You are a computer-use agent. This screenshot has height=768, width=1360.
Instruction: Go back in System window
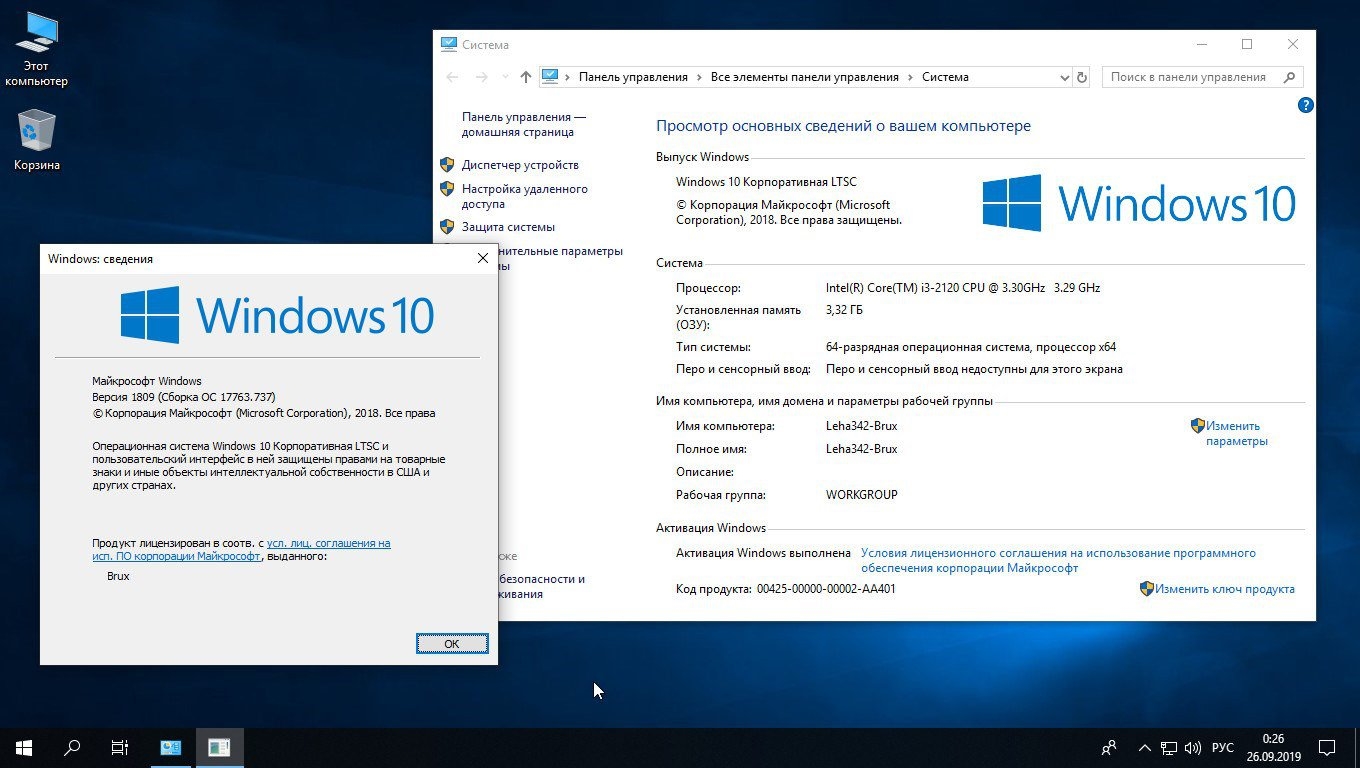pos(453,77)
